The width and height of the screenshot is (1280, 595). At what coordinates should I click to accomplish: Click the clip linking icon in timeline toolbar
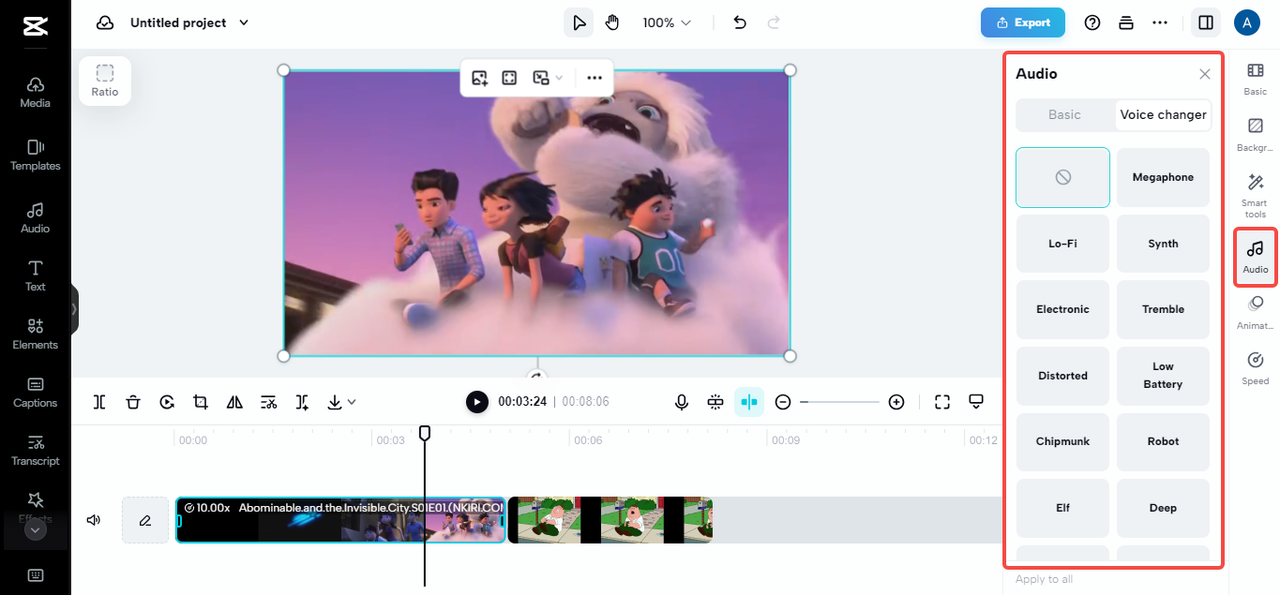[x=715, y=402]
